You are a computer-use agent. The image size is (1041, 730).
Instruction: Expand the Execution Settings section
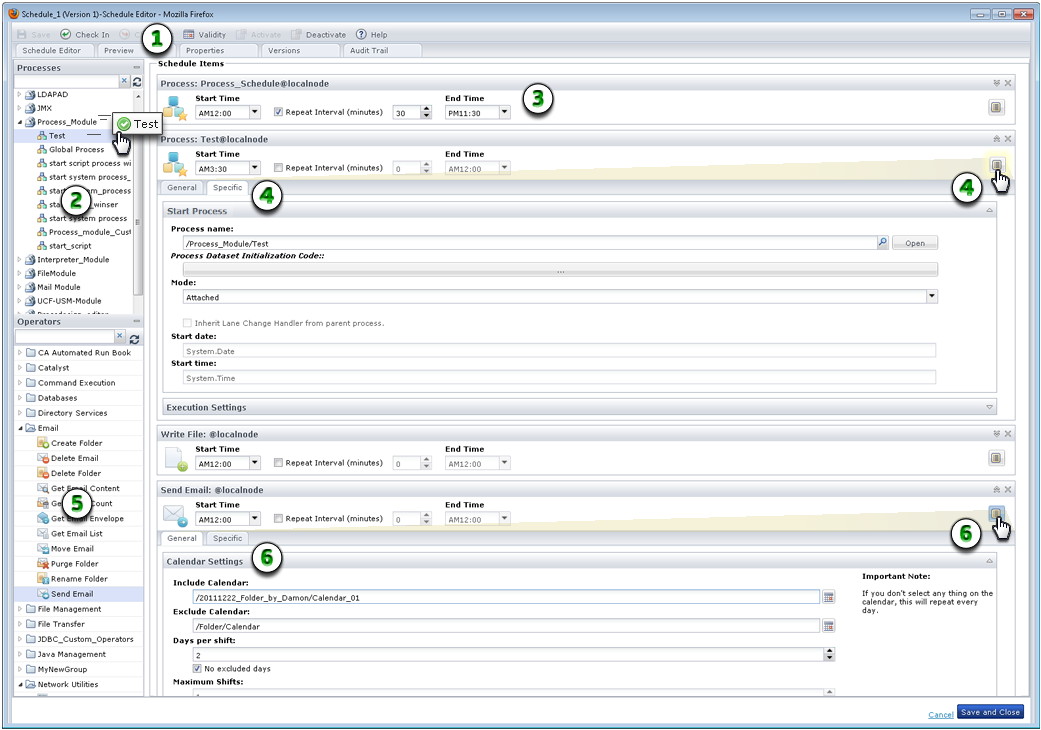[x=989, y=407]
